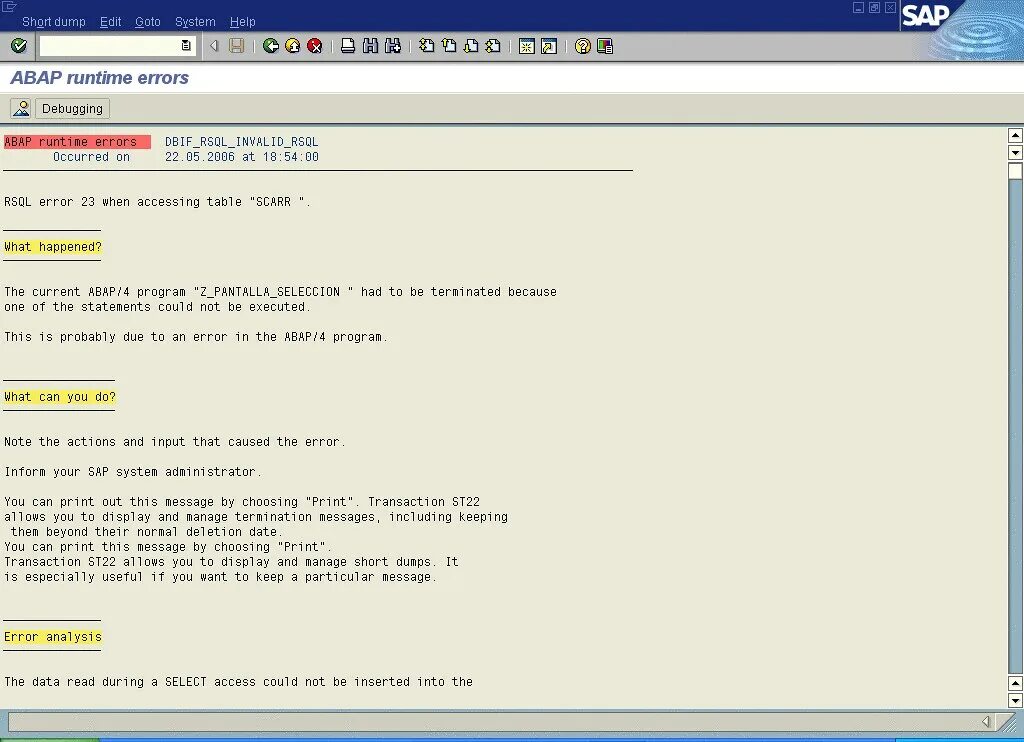1024x742 pixels.
Task: Go to the next page icon
Action: click(x=471, y=46)
